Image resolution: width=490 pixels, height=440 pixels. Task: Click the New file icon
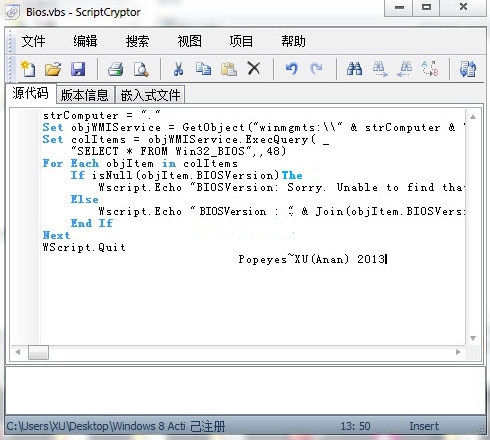pos(28,69)
